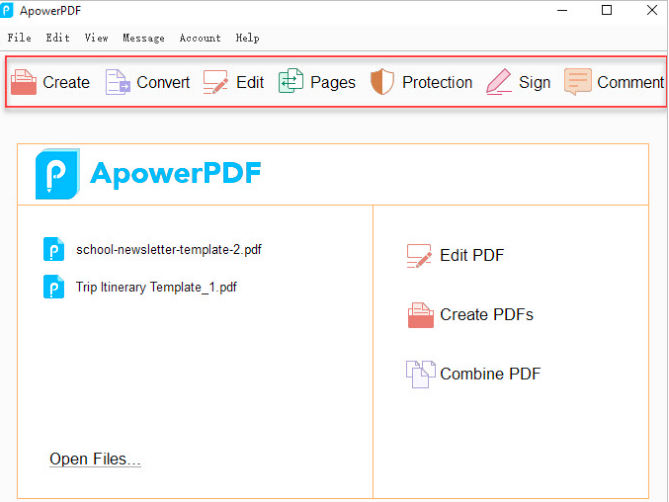
Task: Click the Edit PDF text link
Action: tap(472, 255)
